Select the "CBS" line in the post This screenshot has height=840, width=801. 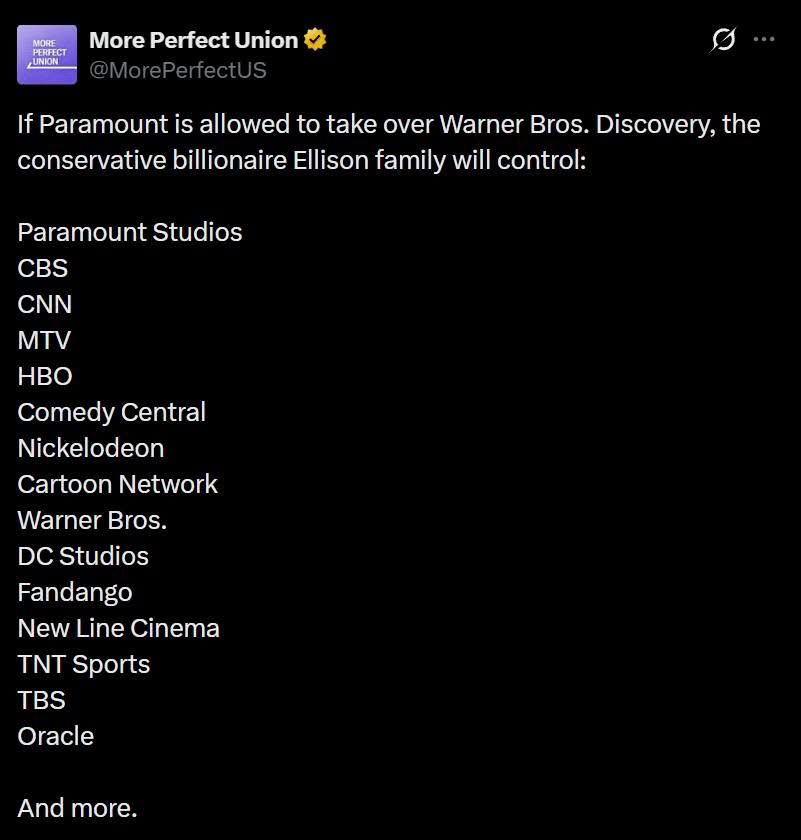click(x=43, y=268)
